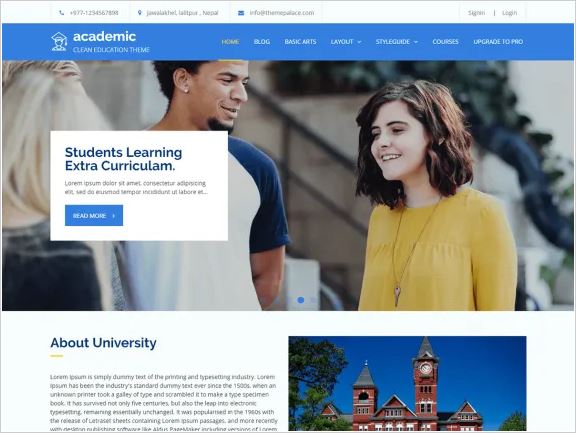Open the Courses menu item

(446, 42)
